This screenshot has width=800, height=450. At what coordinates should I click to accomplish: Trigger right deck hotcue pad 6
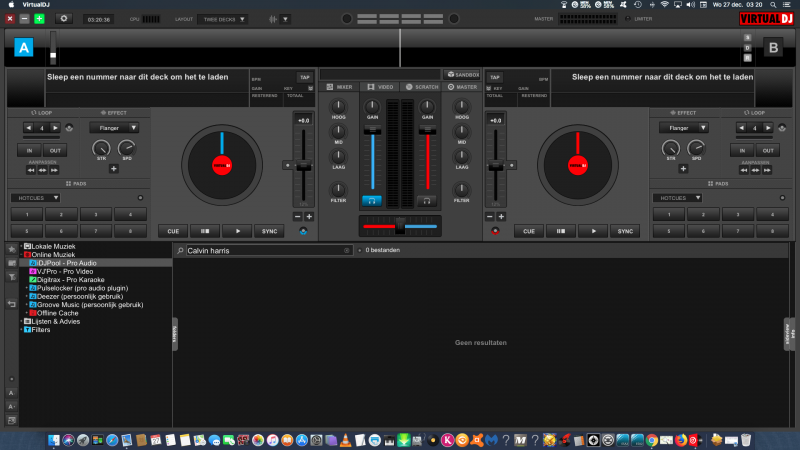[x=703, y=231]
